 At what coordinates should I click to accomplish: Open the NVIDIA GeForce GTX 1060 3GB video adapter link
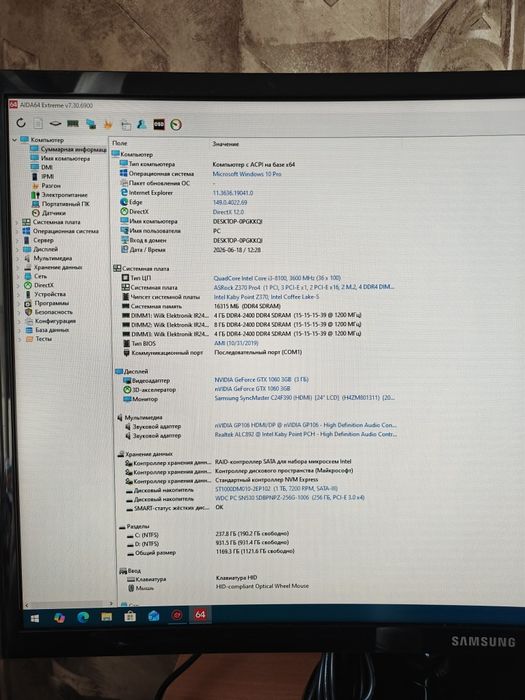point(261,379)
